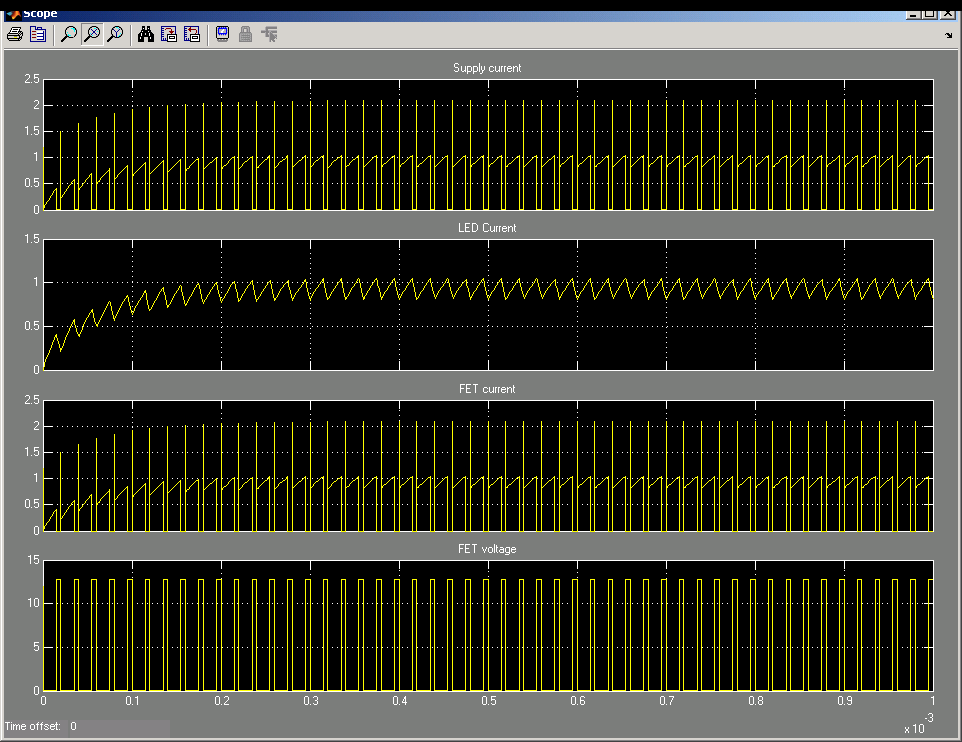Image resolution: width=962 pixels, height=742 pixels.
Task: Click the FET voltage plot title
Action: pos(487,549)
